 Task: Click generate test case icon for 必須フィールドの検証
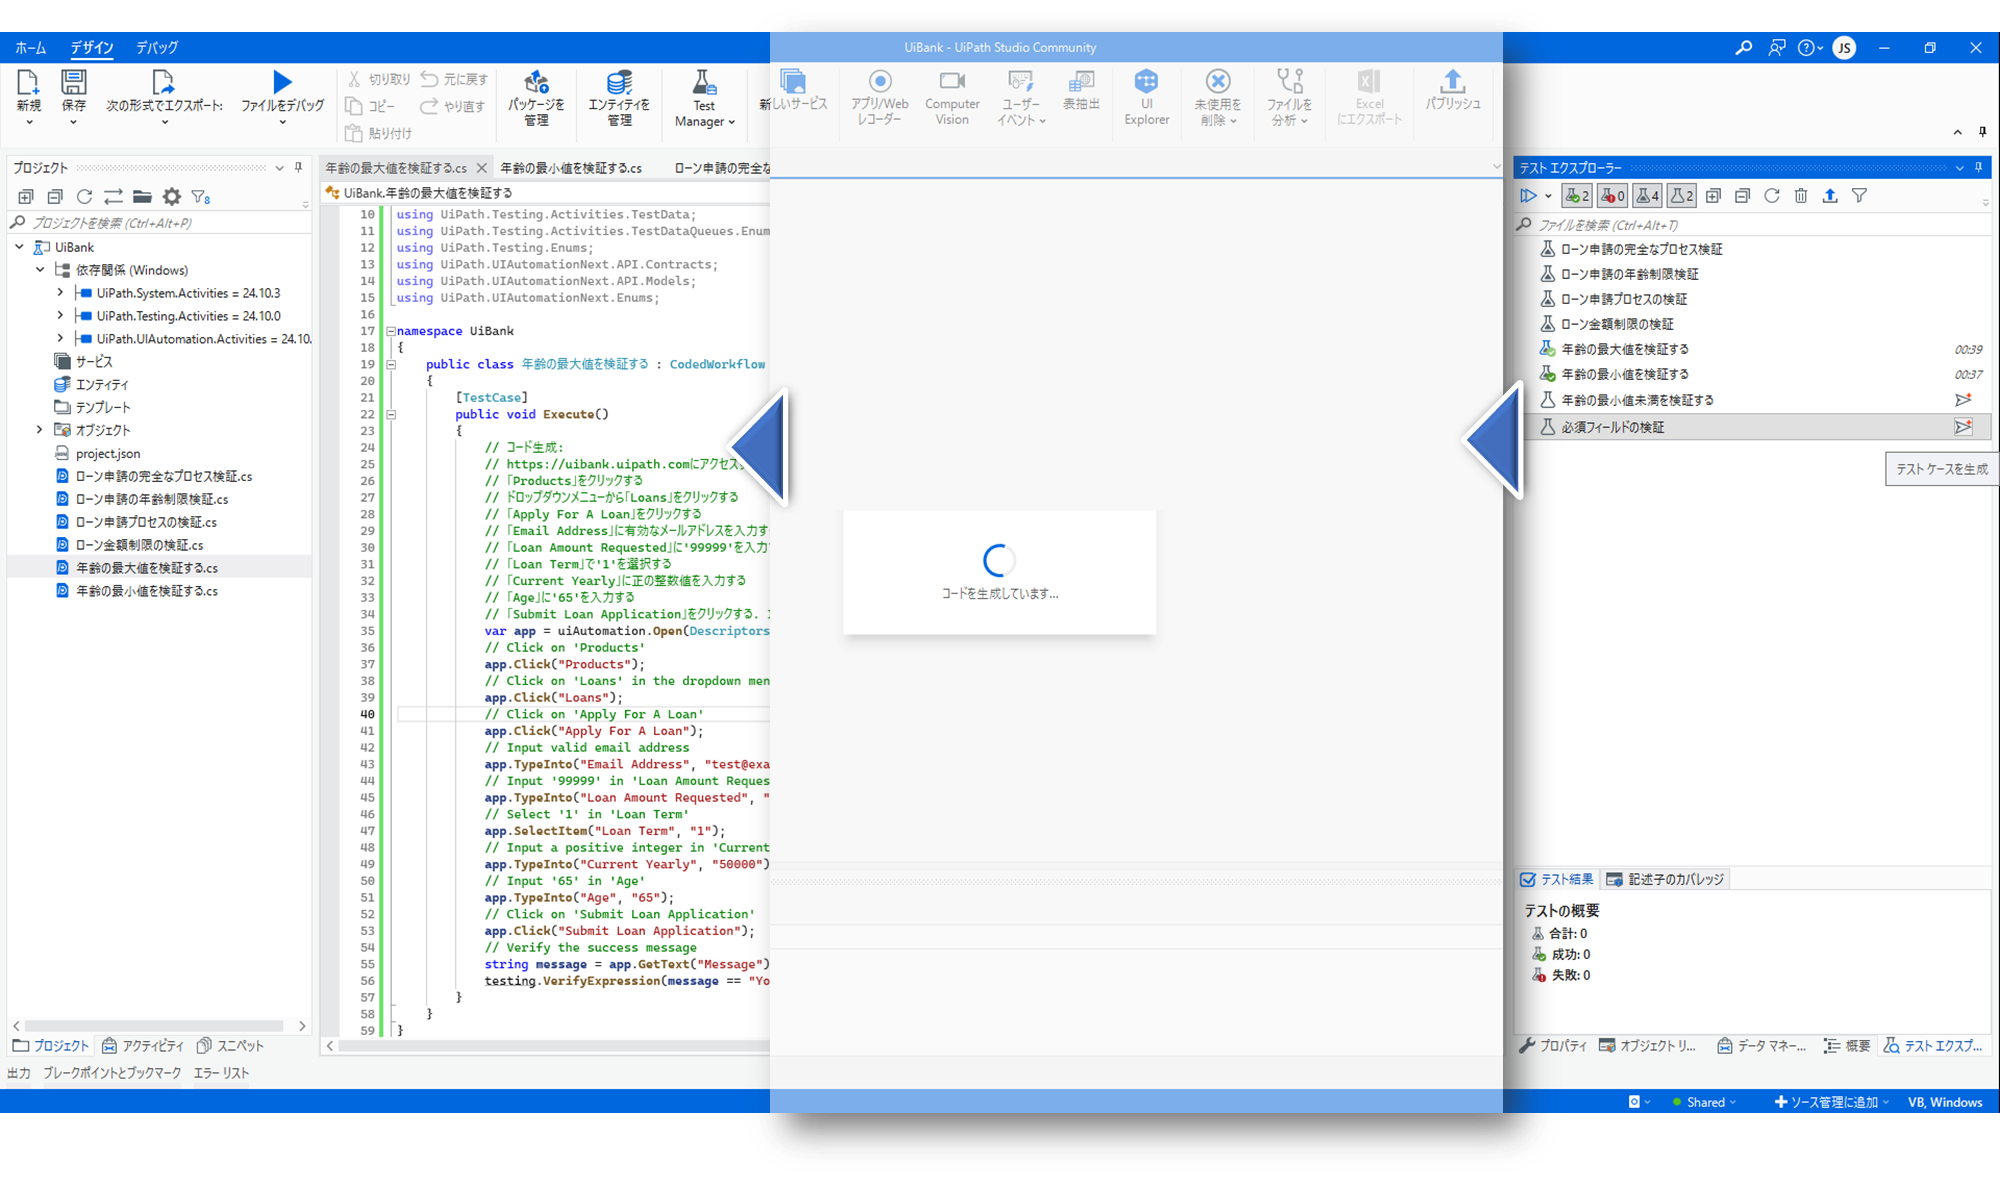[1963, 427]
